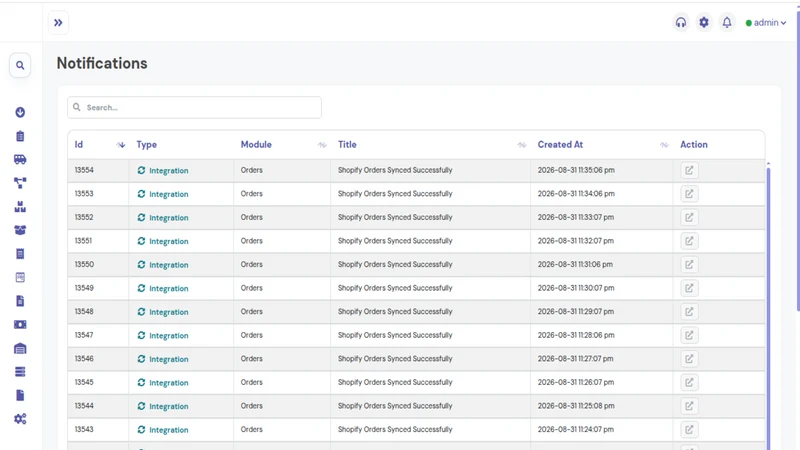Click timestamp 2026-08-31 11:30:07 pm

[x=576, y=288]
